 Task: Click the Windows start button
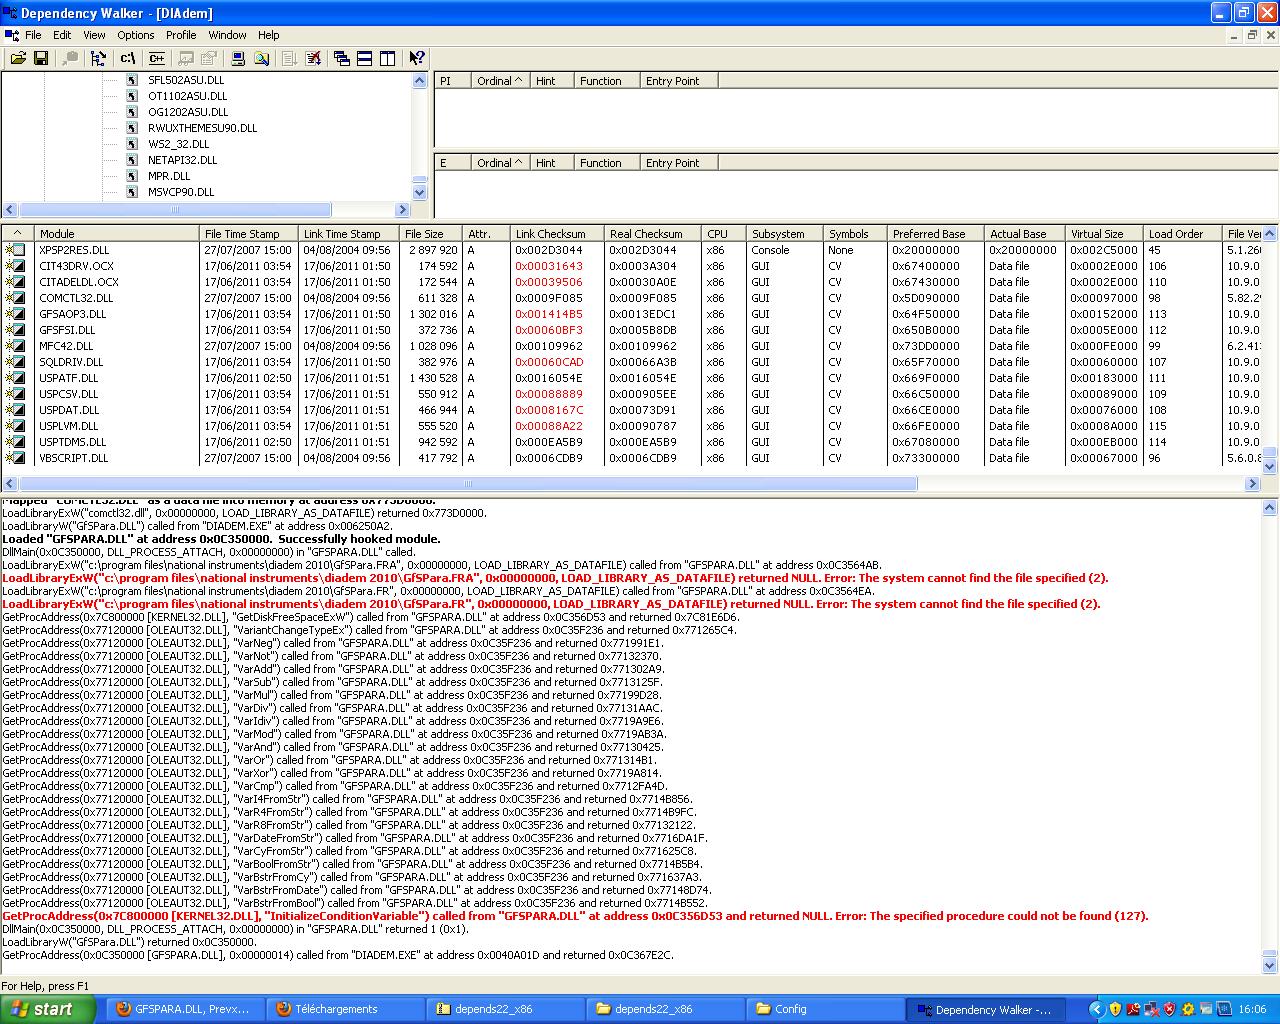48,1009
